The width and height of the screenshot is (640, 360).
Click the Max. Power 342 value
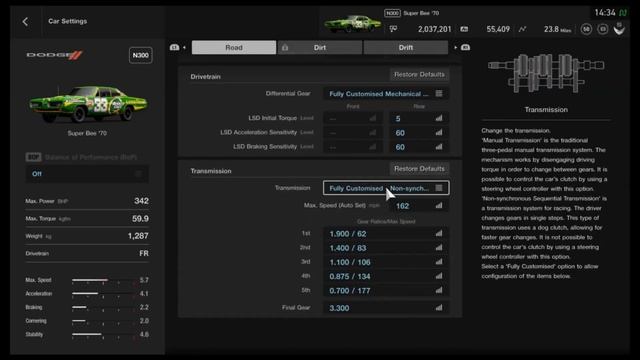click(x=141, y=201)
